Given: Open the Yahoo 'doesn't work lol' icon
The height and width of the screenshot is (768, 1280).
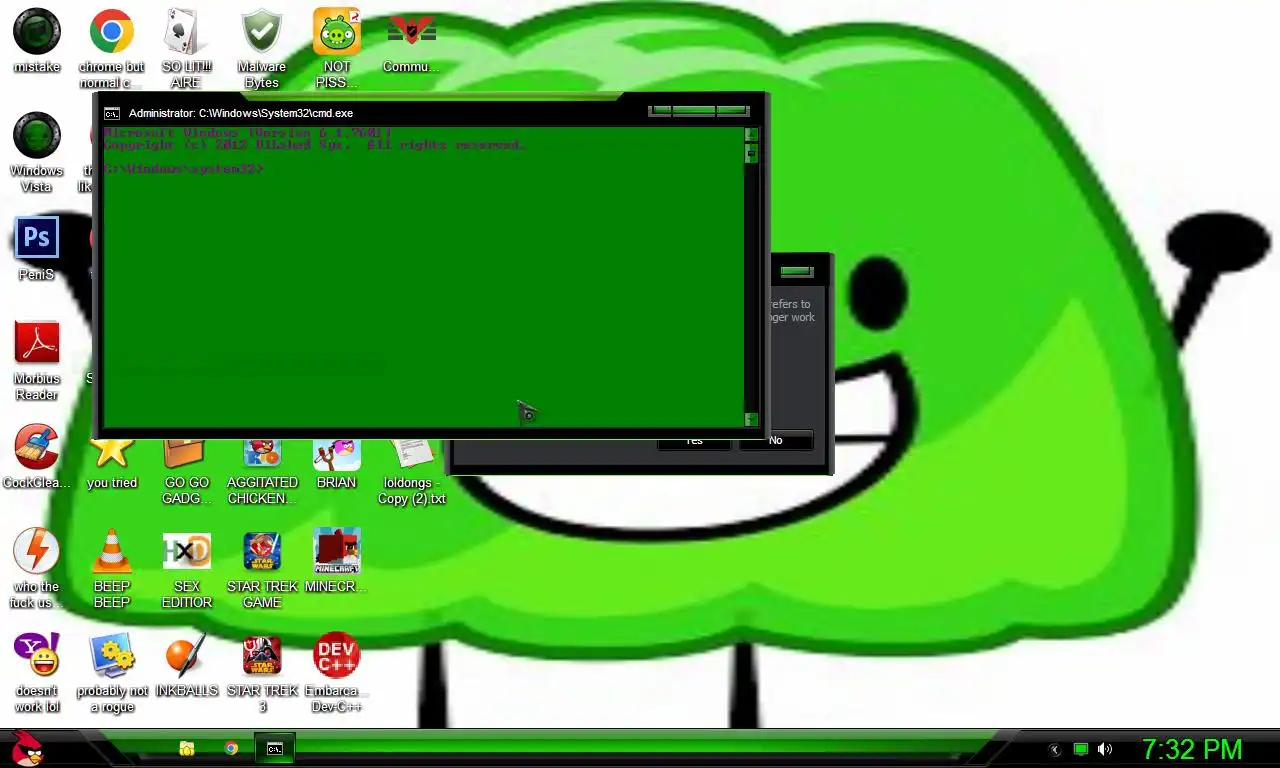Looking at the screenshot, I should 37,672.
